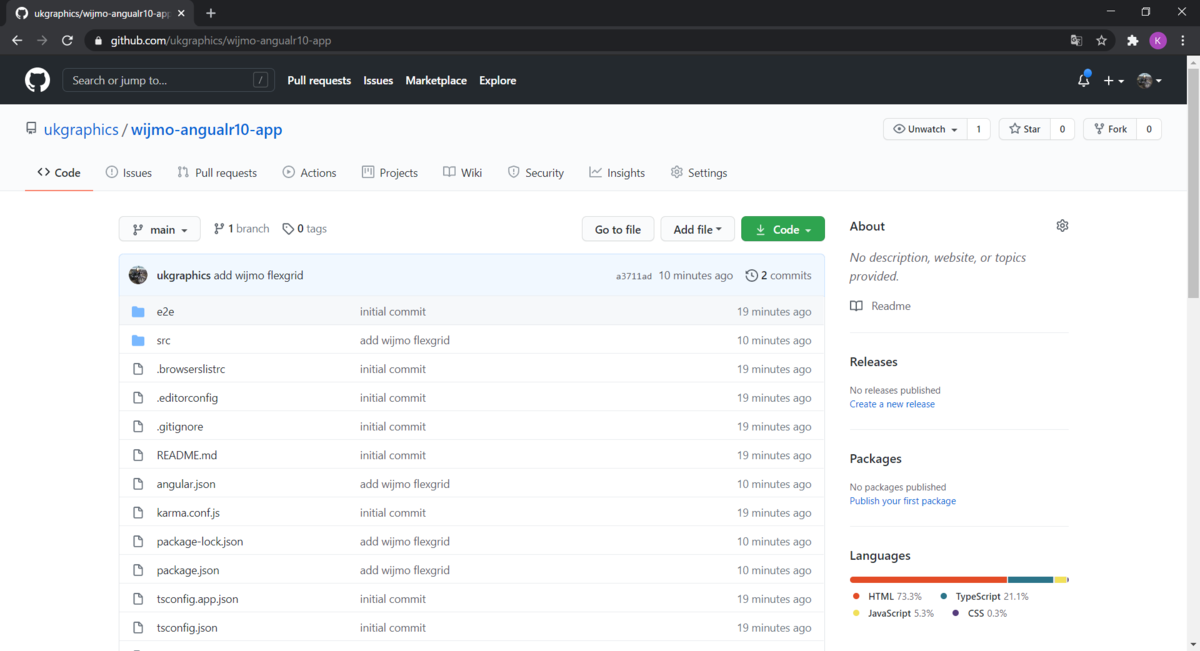Open the Create a new release link
Image resolution: width=1200 pixels, height=651 pixels.
point(892,404)
